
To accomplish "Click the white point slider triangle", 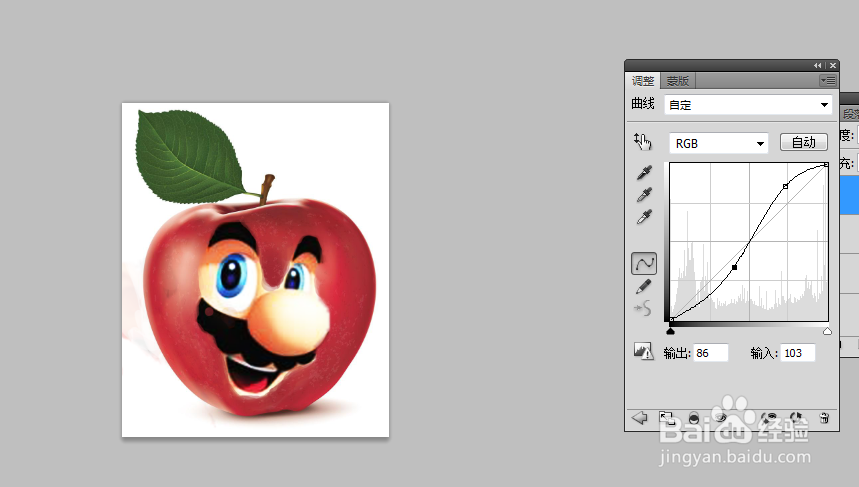I will [x=827, y=331].
